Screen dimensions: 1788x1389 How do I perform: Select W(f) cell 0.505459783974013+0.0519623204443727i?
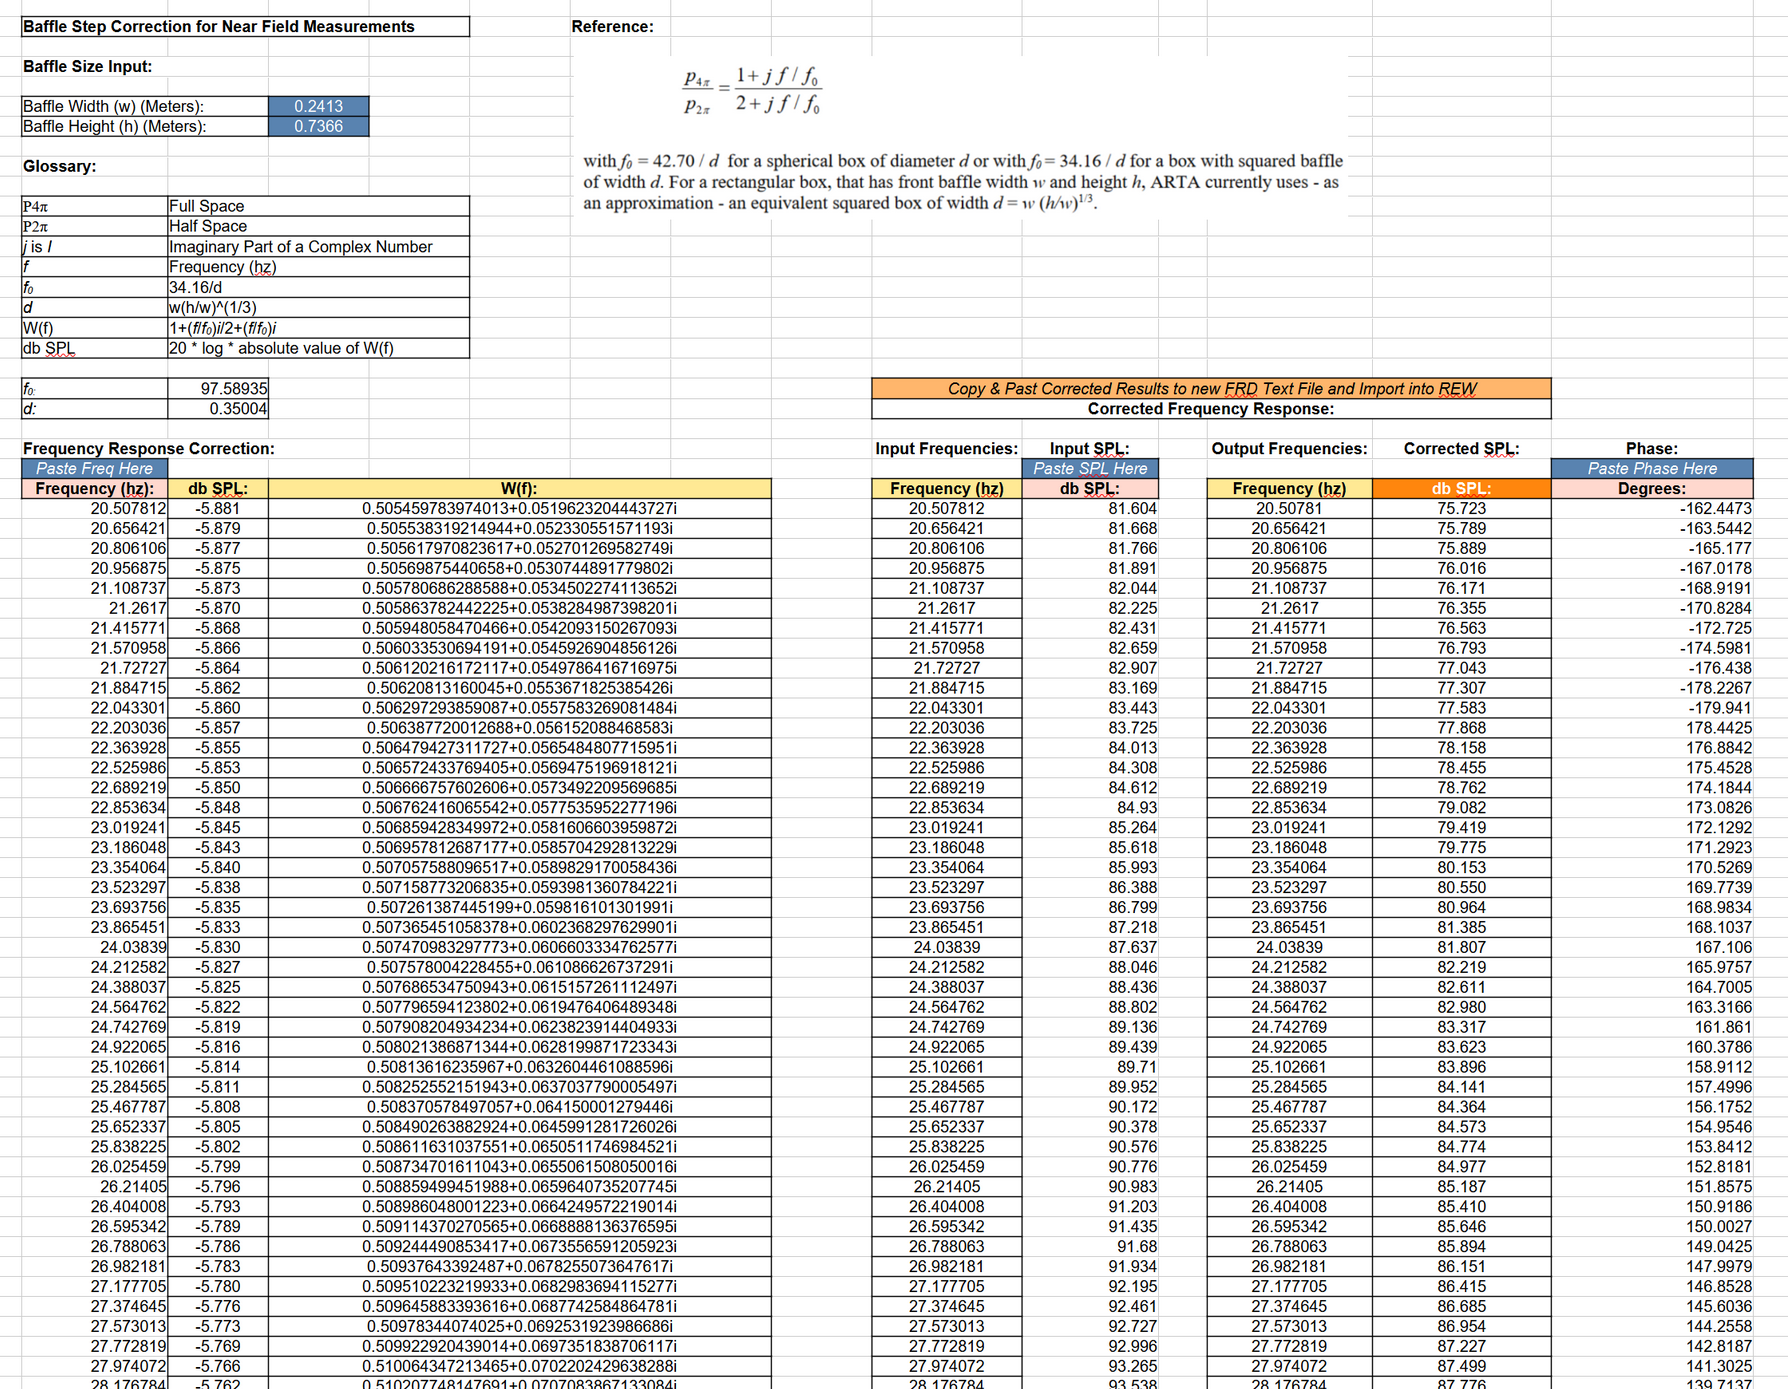click(519, 508)
